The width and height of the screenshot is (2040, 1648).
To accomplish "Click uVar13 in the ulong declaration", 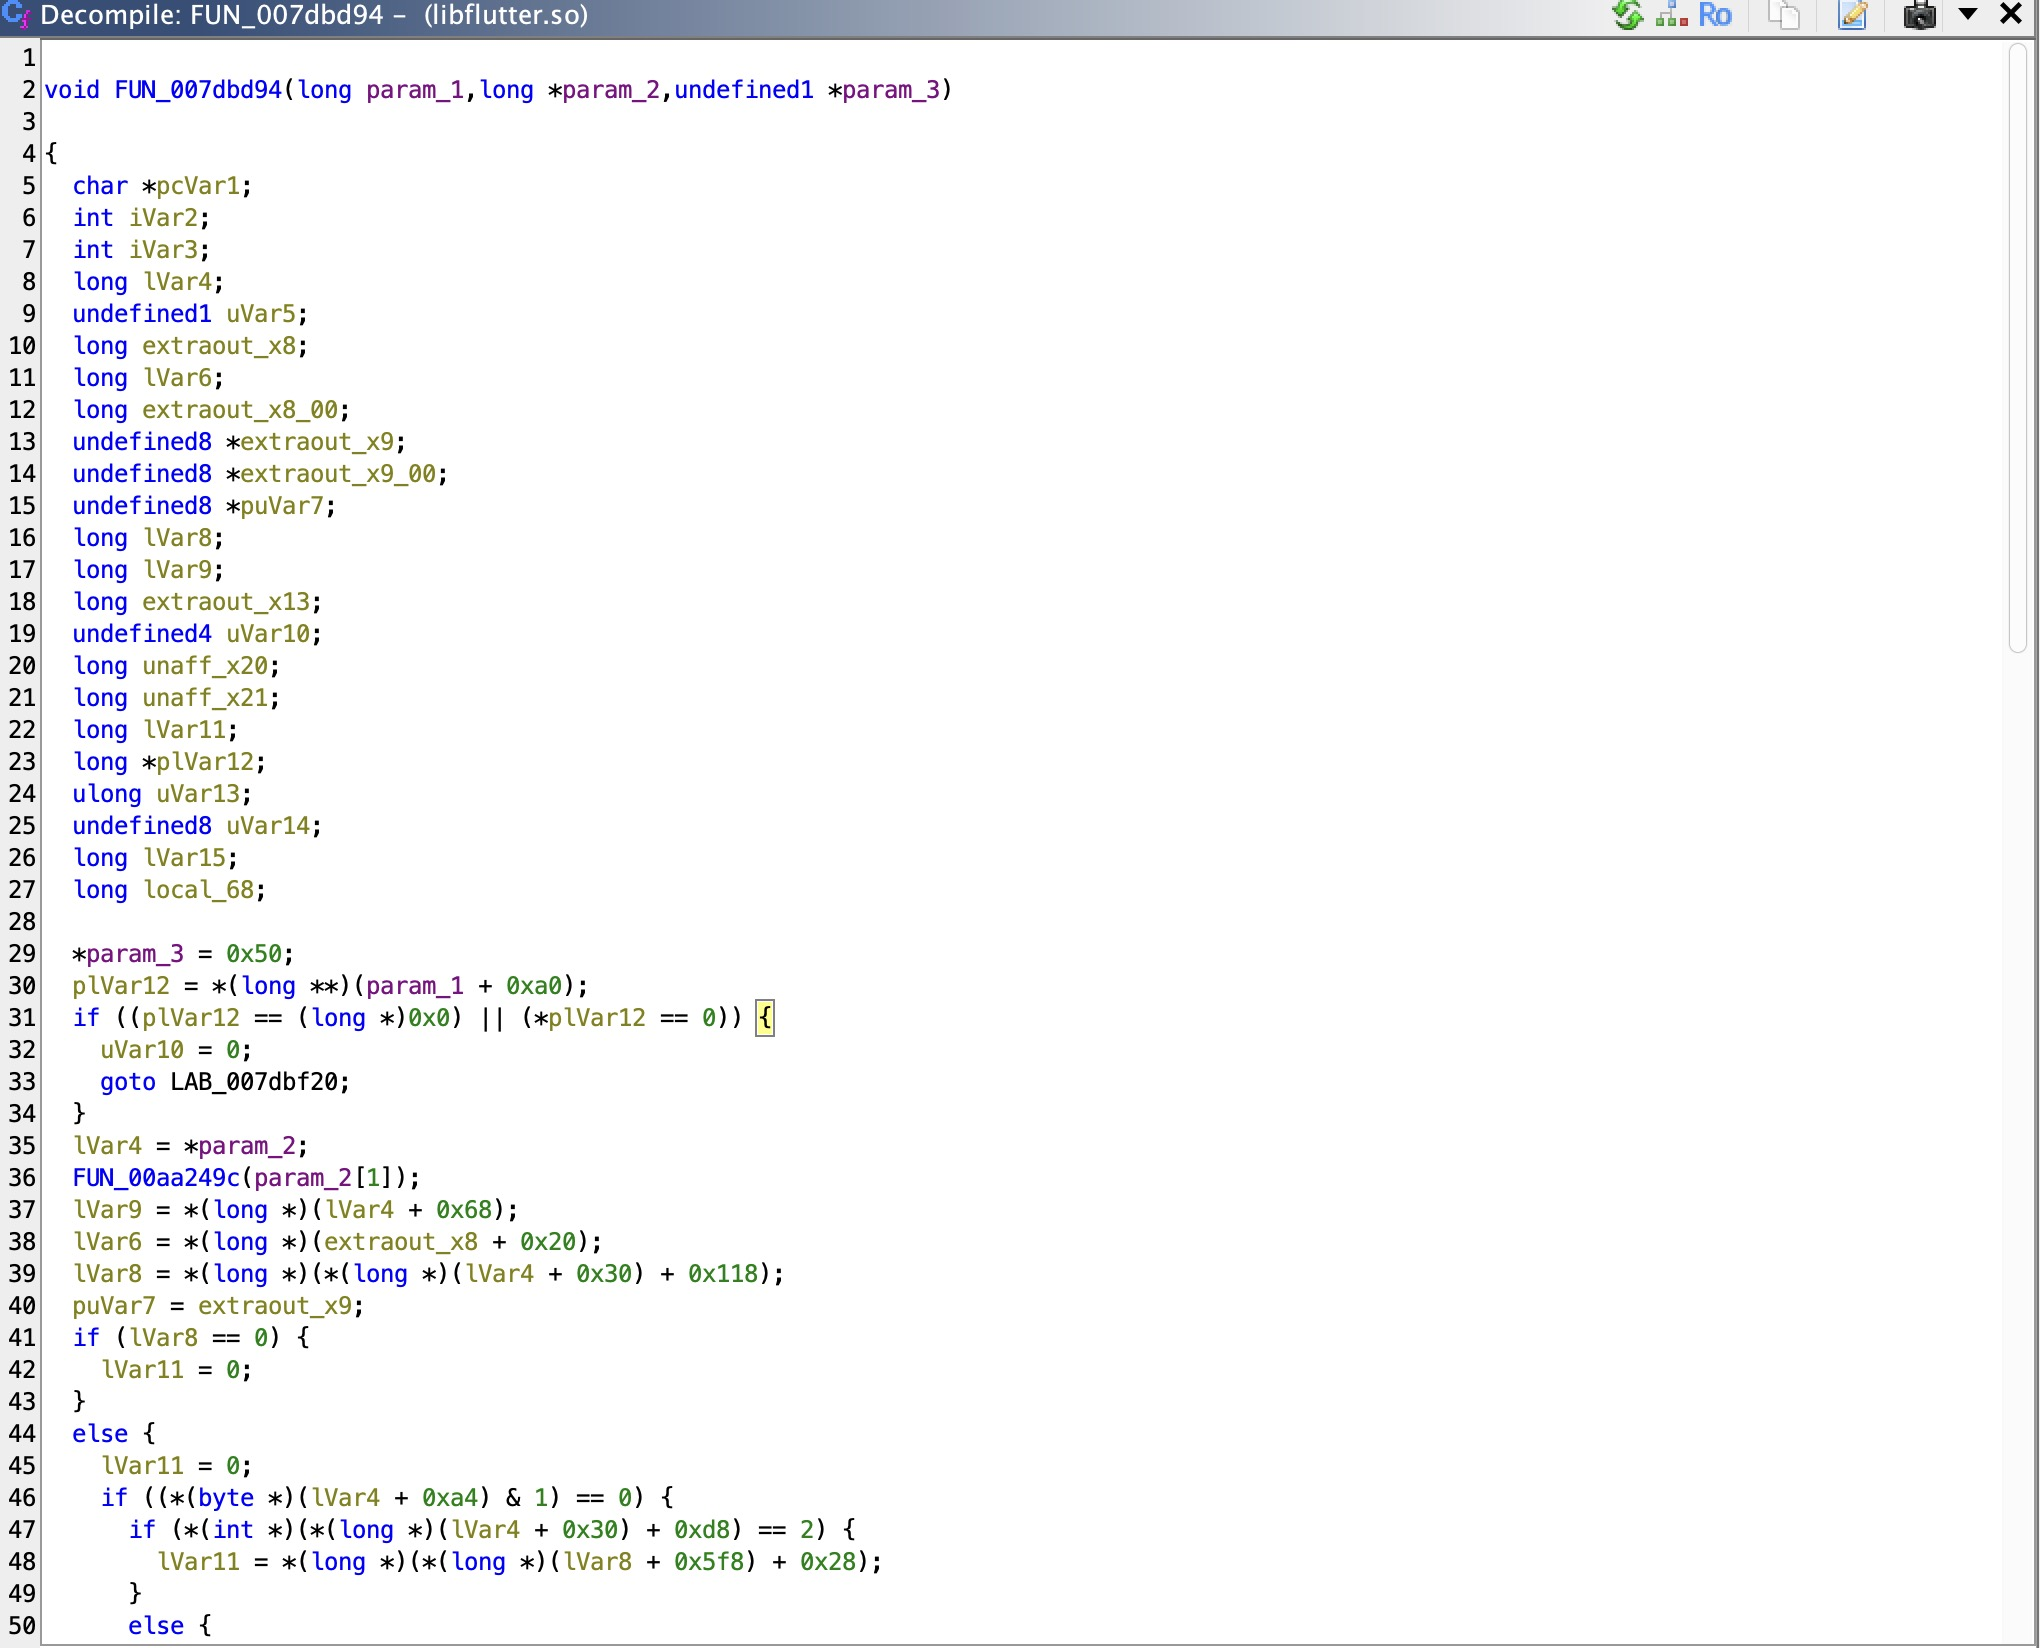I will click(198, 794).
